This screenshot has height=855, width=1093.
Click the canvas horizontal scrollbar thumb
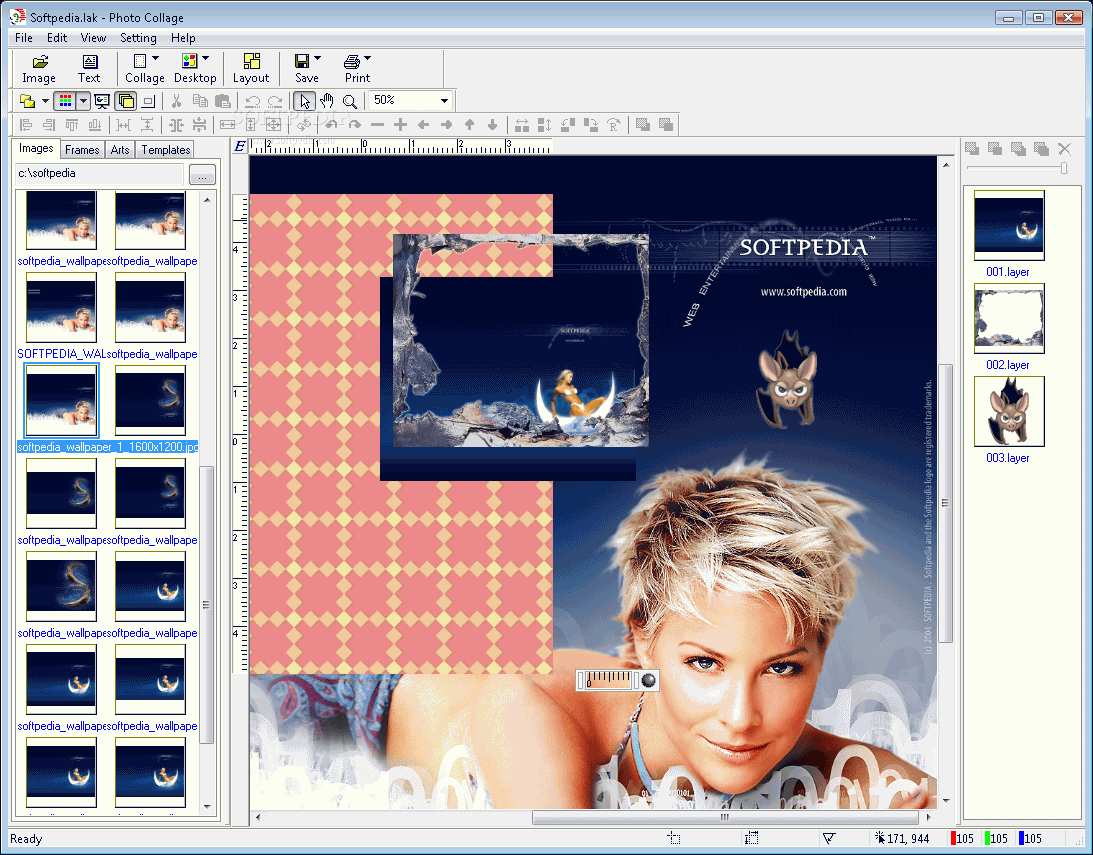[x=725, y=817]
